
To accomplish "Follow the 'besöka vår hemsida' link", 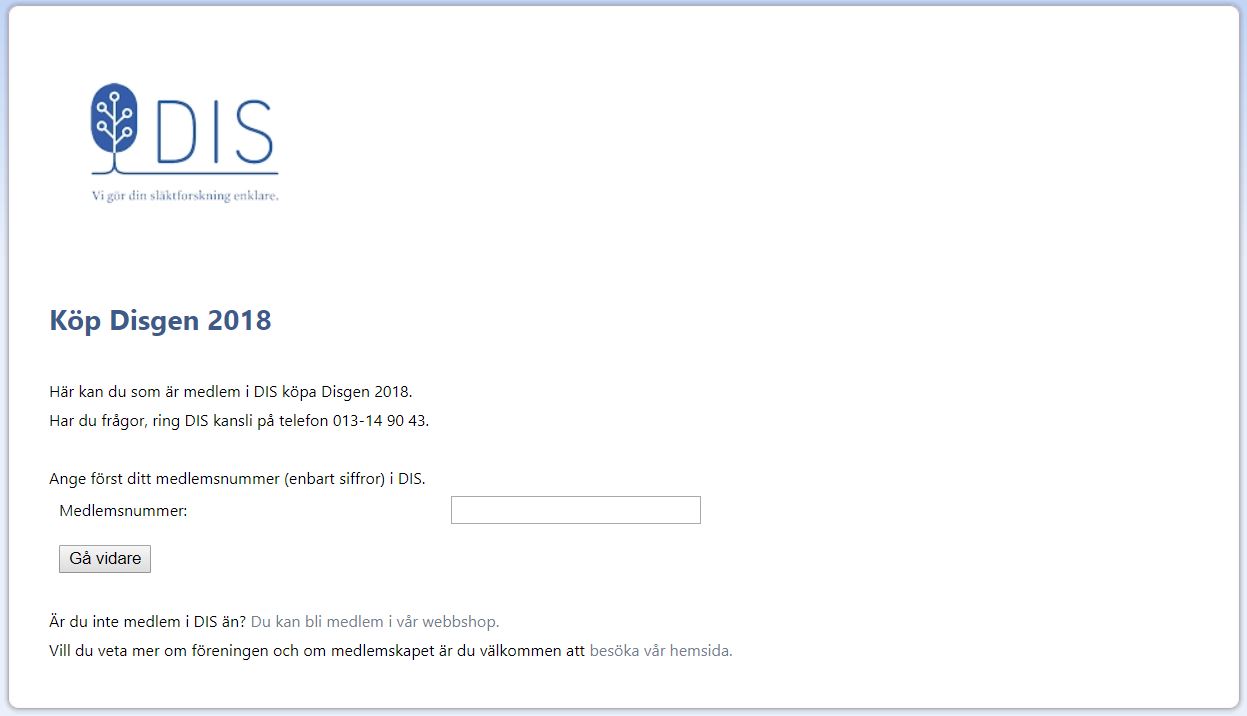I will pos(661,650).
